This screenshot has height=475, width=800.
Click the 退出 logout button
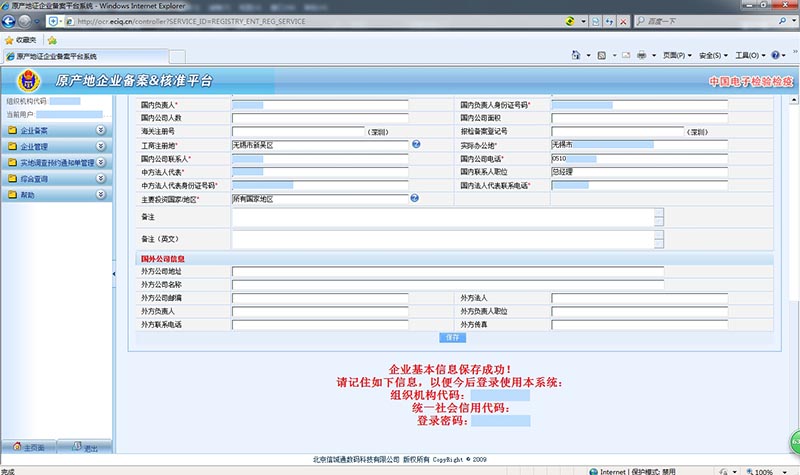pyautogui.click(x=84, y=448)
